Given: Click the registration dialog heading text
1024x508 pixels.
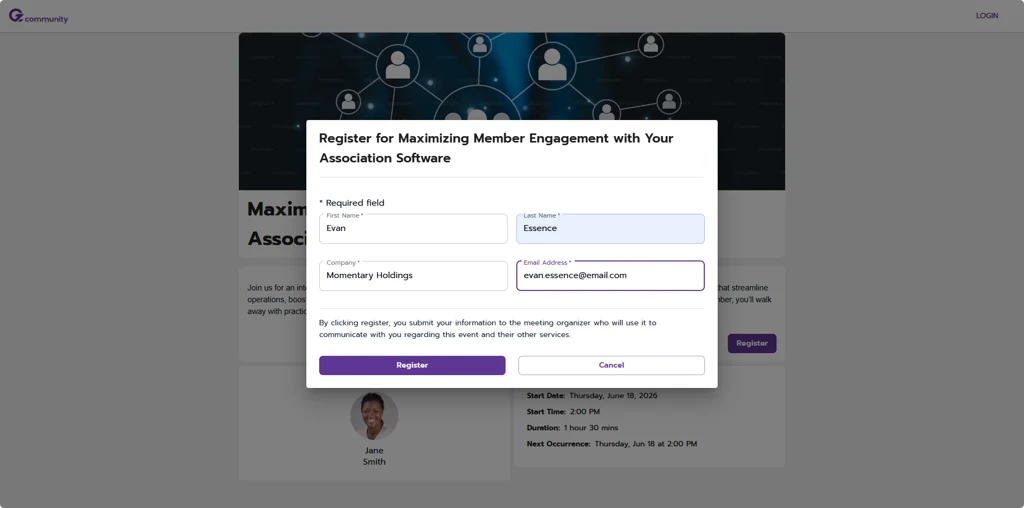Looking at the screenshot, I should (x=496, y=148).
